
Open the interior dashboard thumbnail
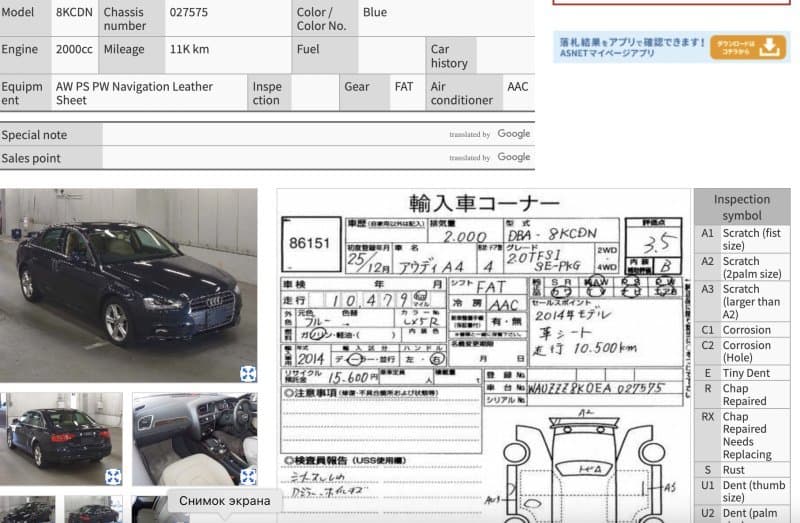point(194,439)
